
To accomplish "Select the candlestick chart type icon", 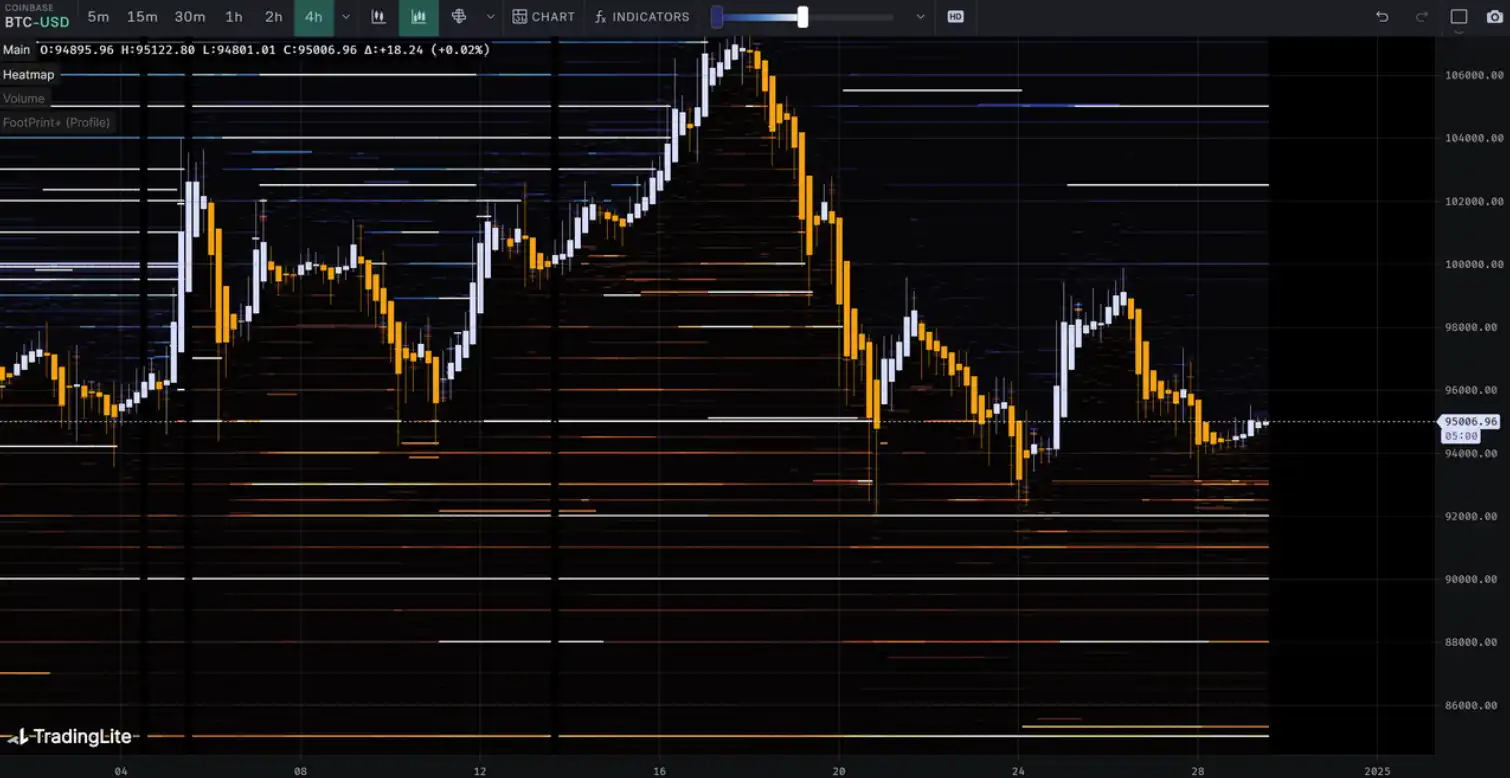I will click(x=378, y=17).
